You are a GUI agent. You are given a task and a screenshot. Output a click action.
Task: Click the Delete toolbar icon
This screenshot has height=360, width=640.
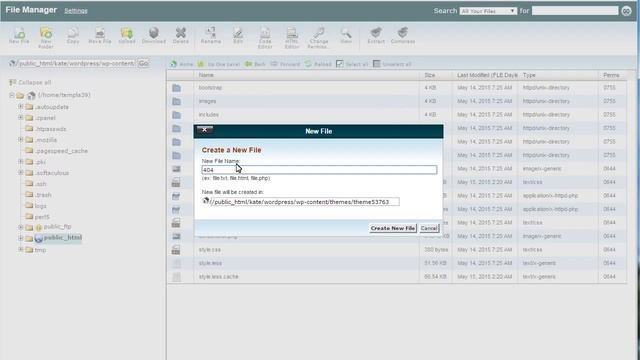pos(180,36)
